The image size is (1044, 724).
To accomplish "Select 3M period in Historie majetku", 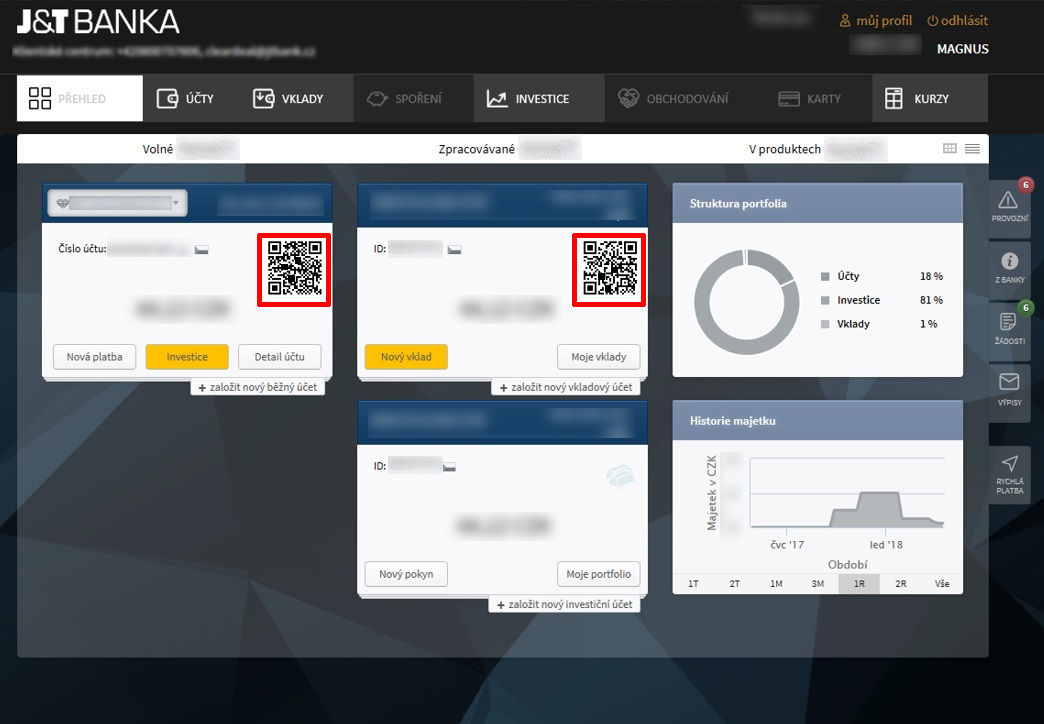I will pos(818,583).
